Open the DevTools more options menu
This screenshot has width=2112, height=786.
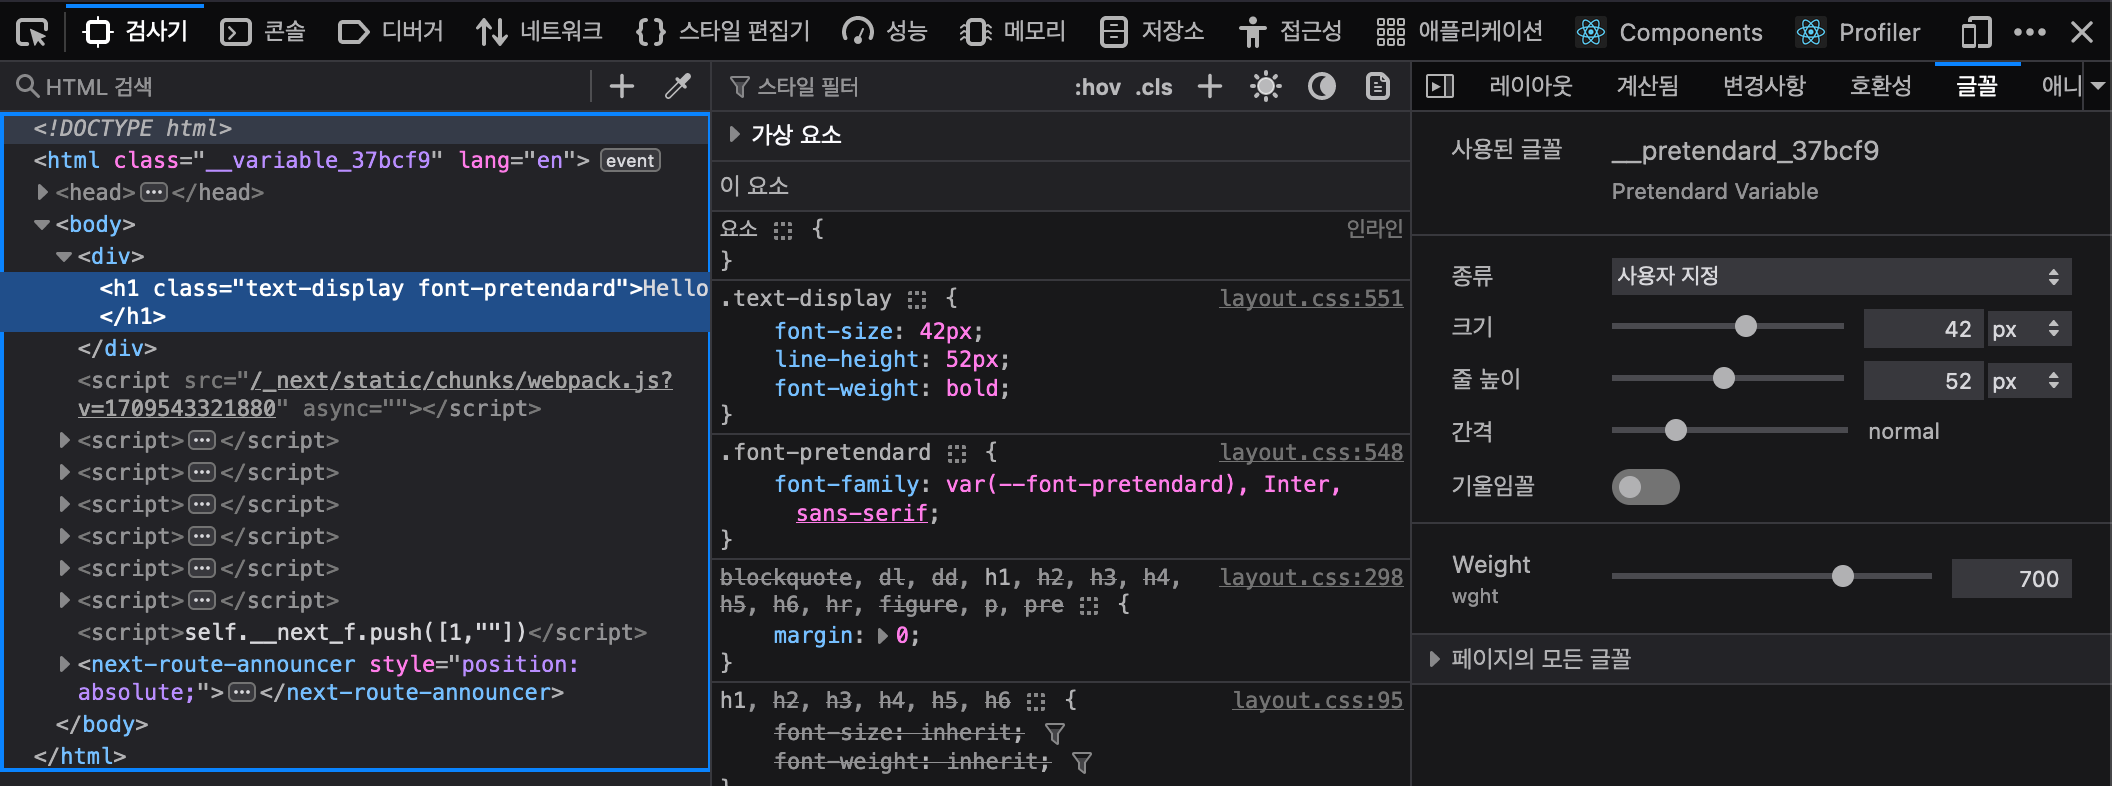pos(2029,32)
